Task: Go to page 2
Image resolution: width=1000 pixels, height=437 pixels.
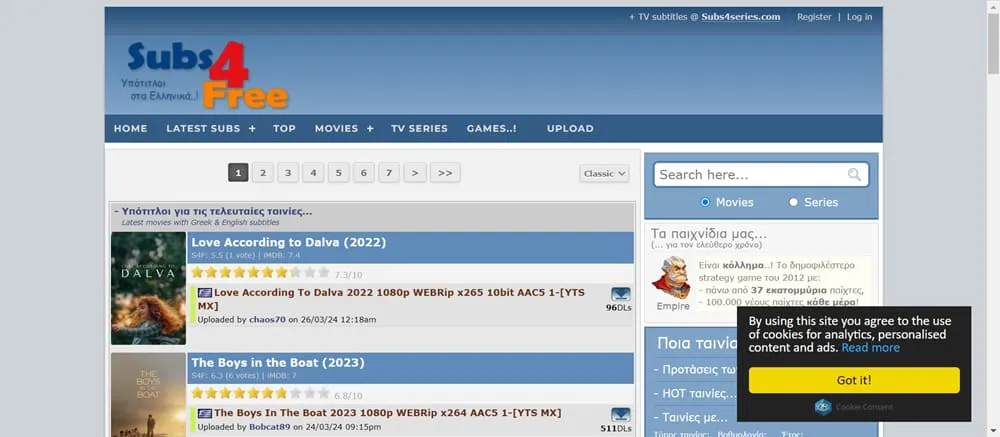Action: tap(263, 173)
